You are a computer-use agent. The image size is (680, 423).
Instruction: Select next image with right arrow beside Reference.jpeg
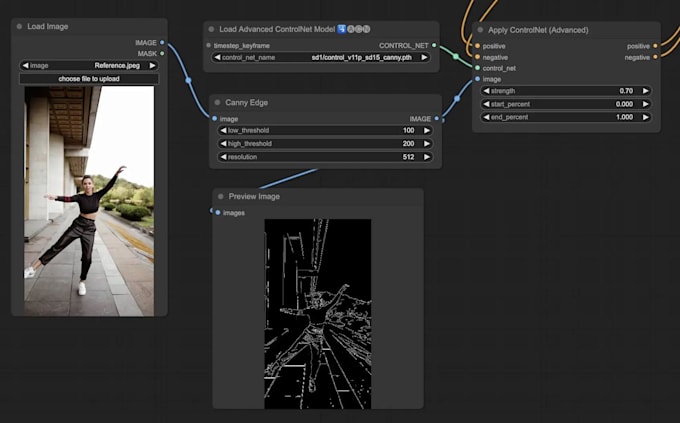[x=152, y=66]
